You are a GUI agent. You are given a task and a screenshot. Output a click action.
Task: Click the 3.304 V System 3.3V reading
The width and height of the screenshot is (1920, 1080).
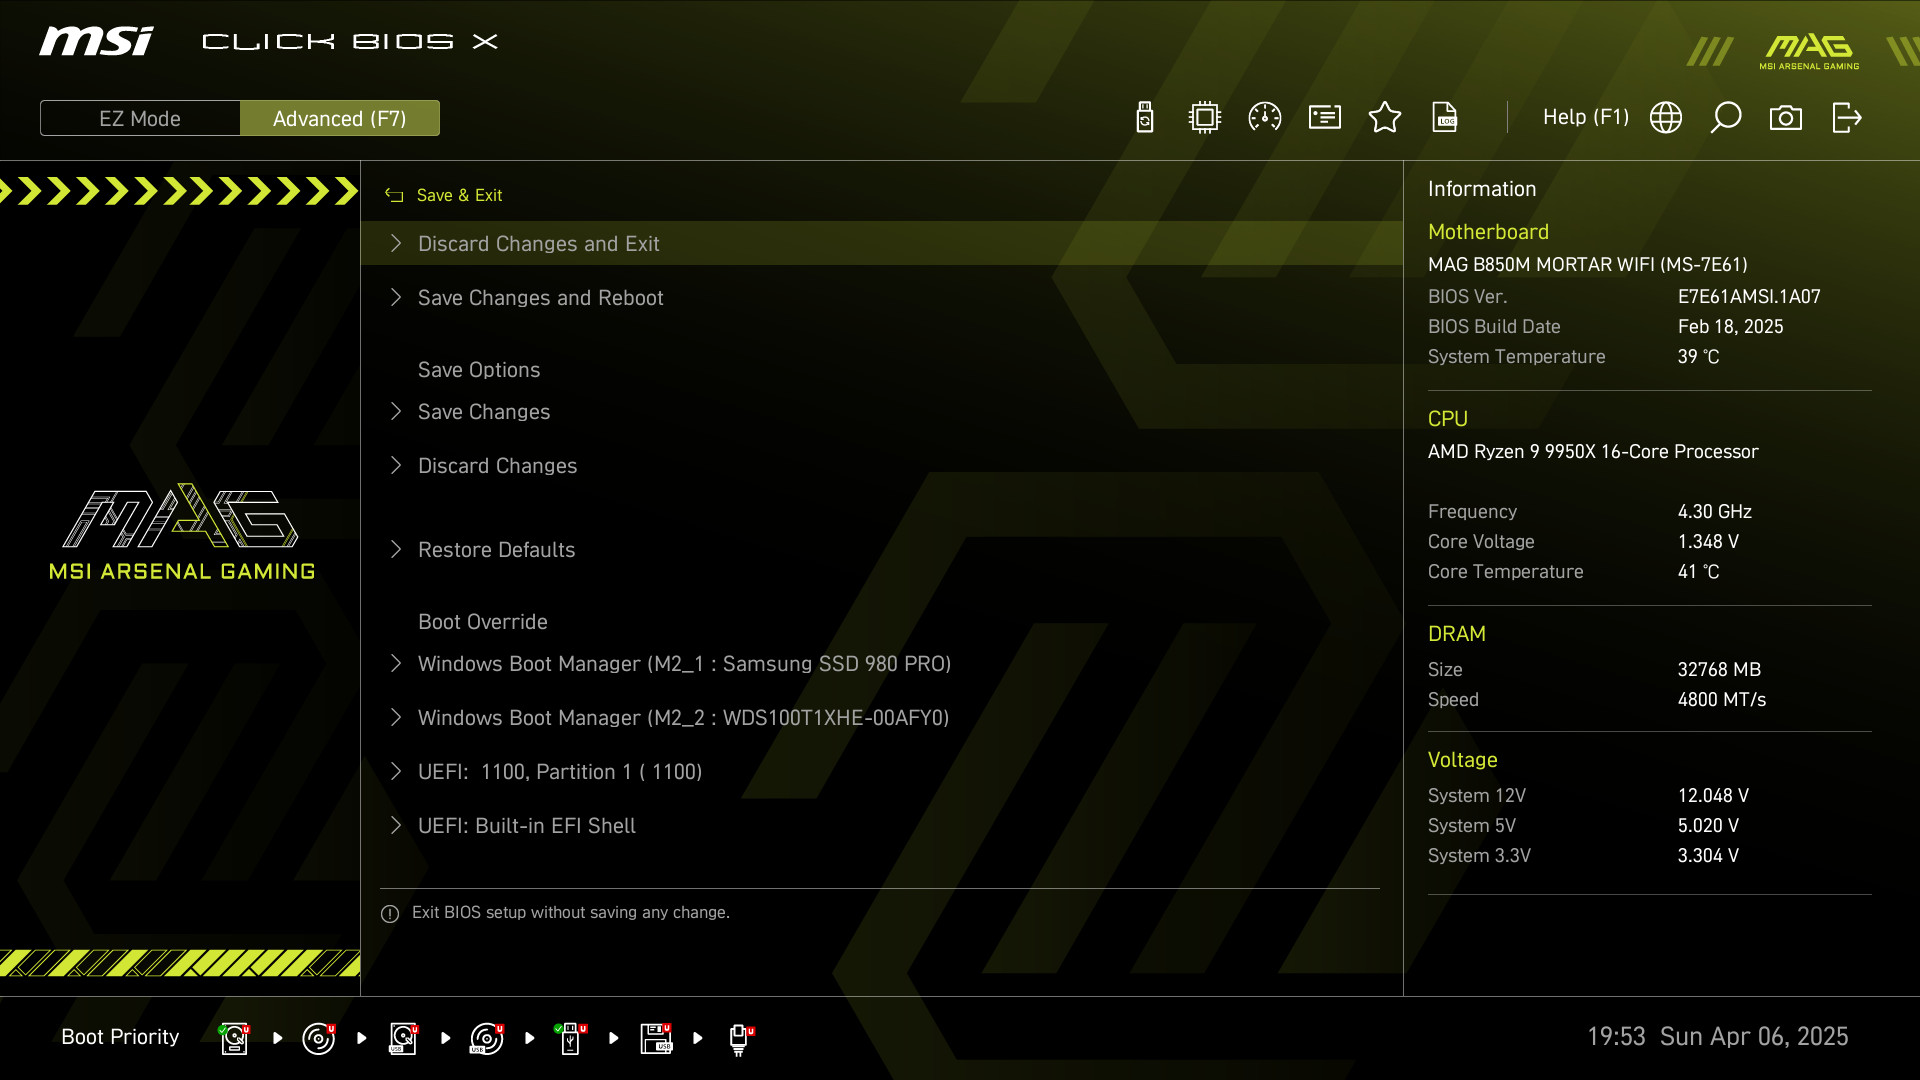click(x=1708, y=856)
